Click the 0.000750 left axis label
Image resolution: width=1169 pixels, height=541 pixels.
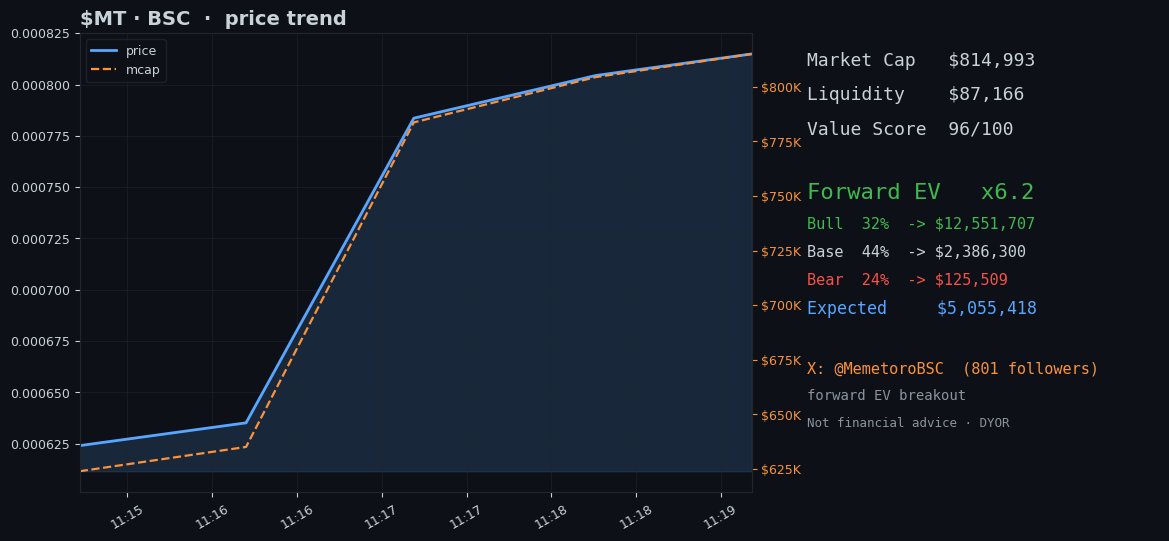42,188
